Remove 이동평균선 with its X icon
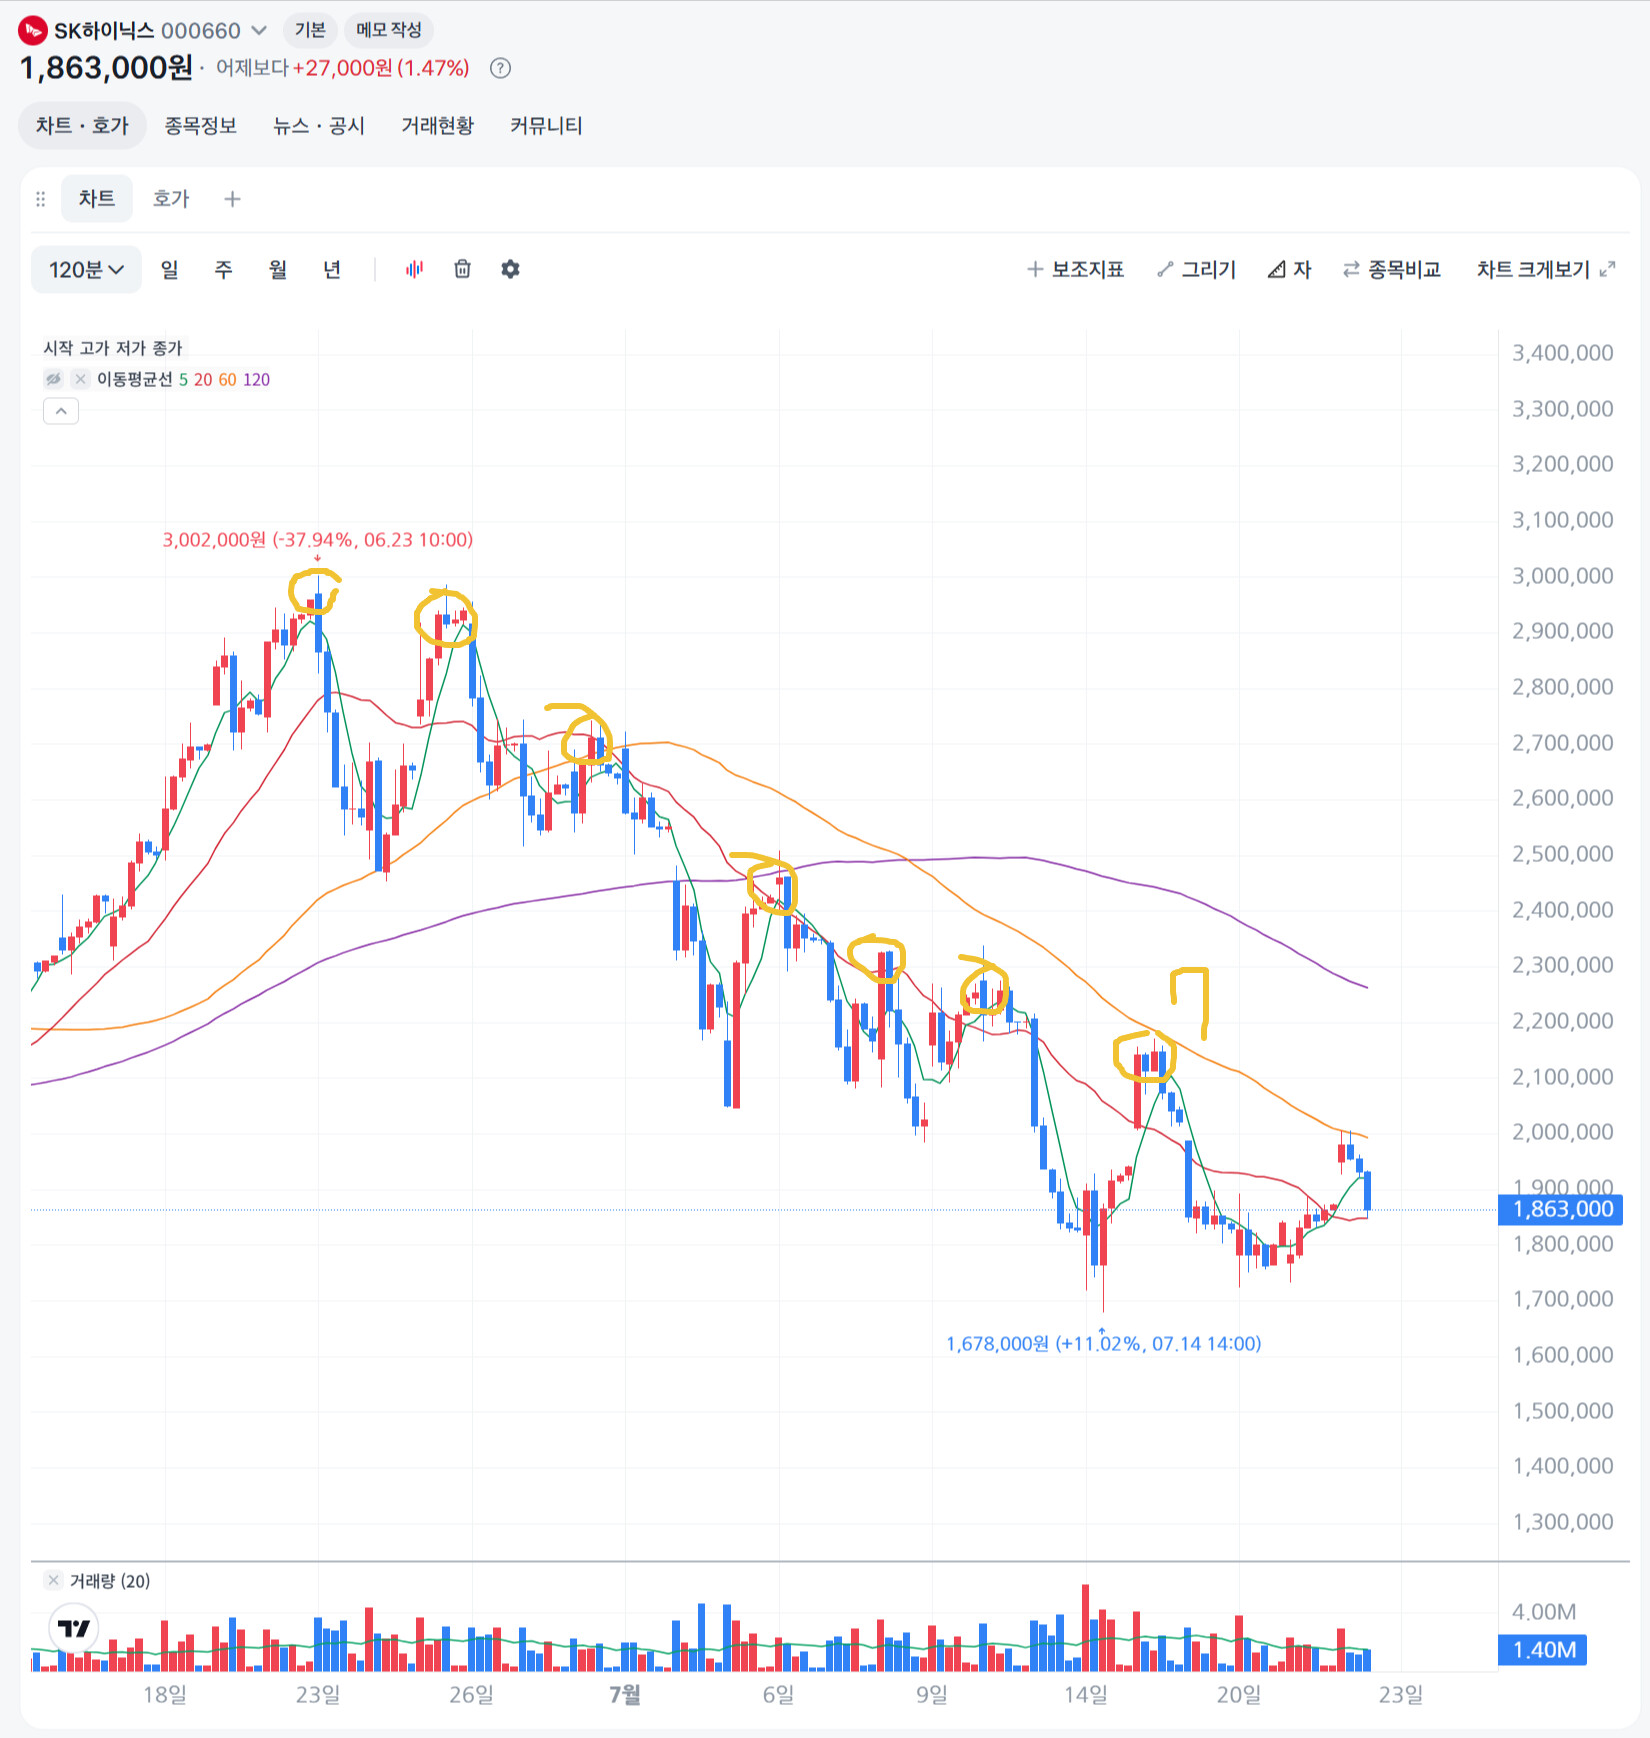Viewport: 1650px width, 1738px height. (x=81, y=379)
